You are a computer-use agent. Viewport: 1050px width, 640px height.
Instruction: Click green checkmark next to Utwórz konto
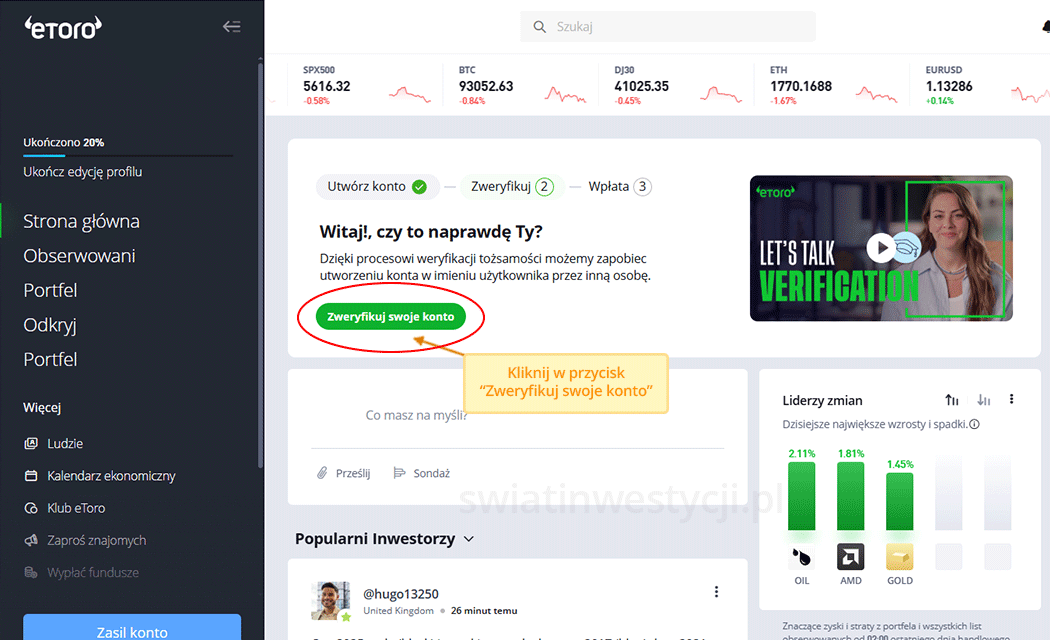[x=419, y=187]
